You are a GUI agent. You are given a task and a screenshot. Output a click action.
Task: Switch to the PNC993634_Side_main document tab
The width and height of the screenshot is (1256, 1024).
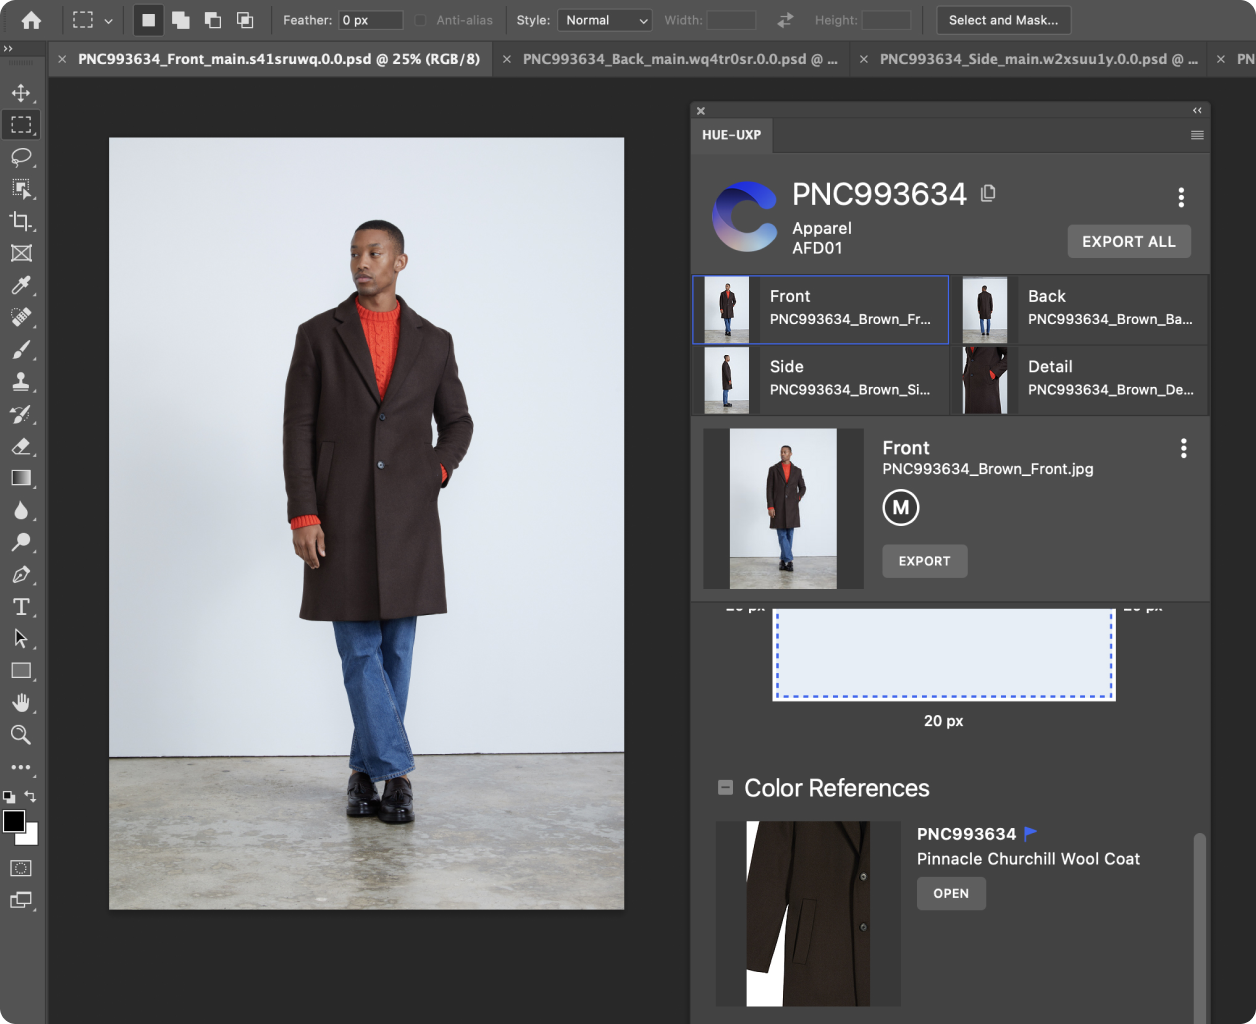(1038, 59)
